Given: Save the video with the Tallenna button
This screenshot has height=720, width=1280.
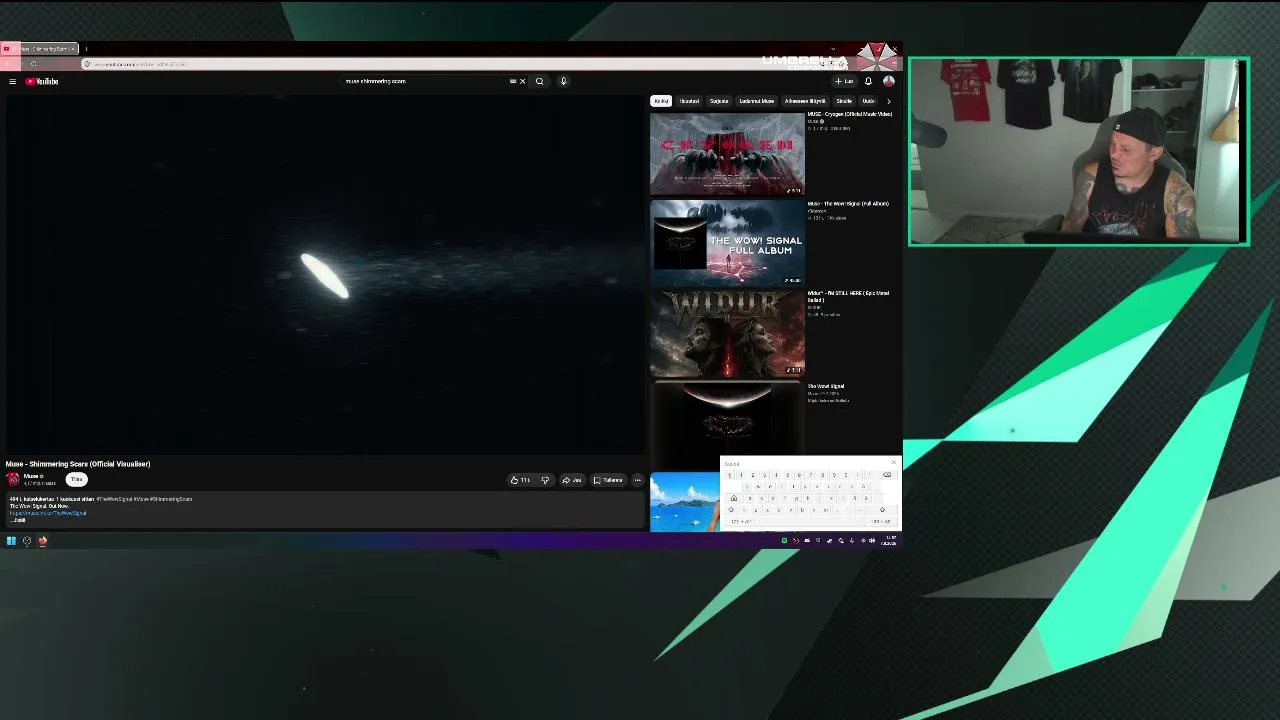Looking at the screenshot, I should (x=608, y=480).
